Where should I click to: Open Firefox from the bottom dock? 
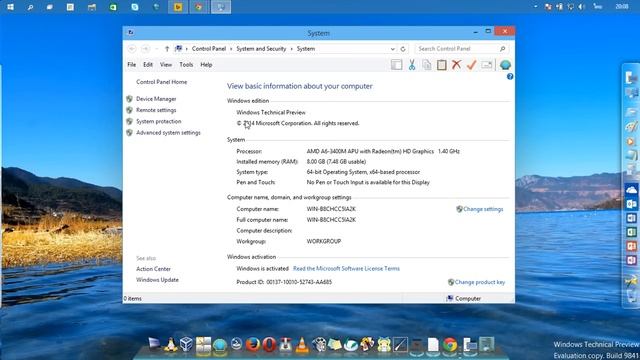253,344
